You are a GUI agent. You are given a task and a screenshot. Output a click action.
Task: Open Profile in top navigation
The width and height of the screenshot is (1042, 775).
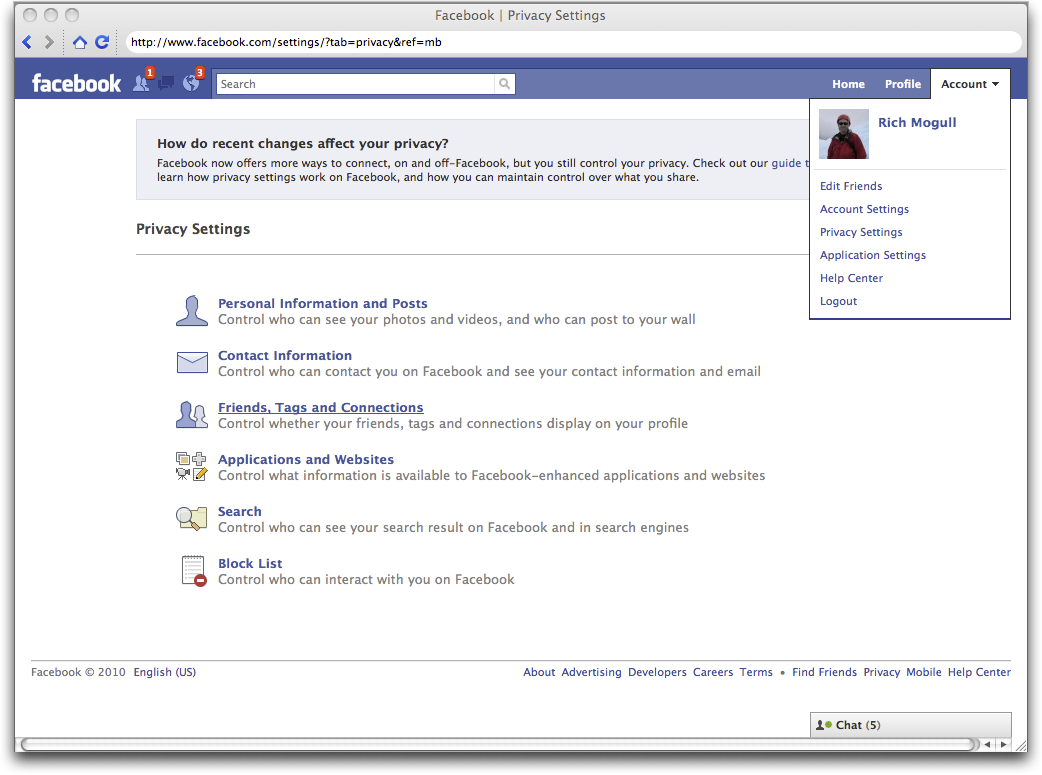click(x=903, y=84)
